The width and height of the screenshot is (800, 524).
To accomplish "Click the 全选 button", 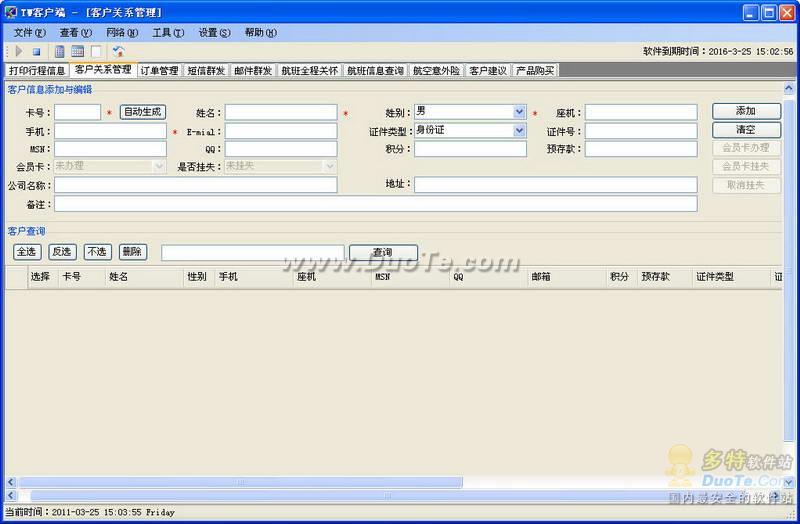I will 27,252.
